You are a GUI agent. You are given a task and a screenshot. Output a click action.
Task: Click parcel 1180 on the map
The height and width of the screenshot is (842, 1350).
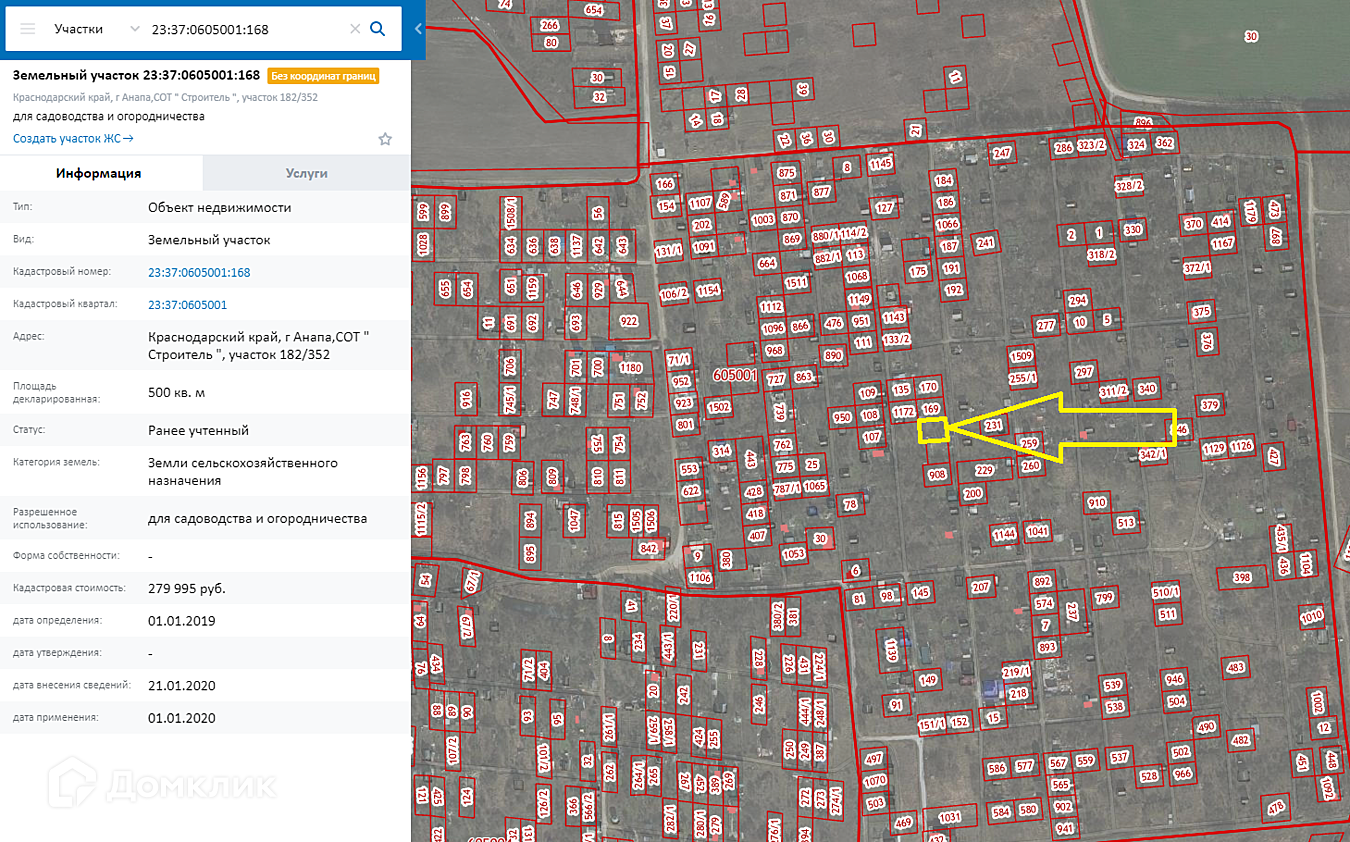(630, 368)
